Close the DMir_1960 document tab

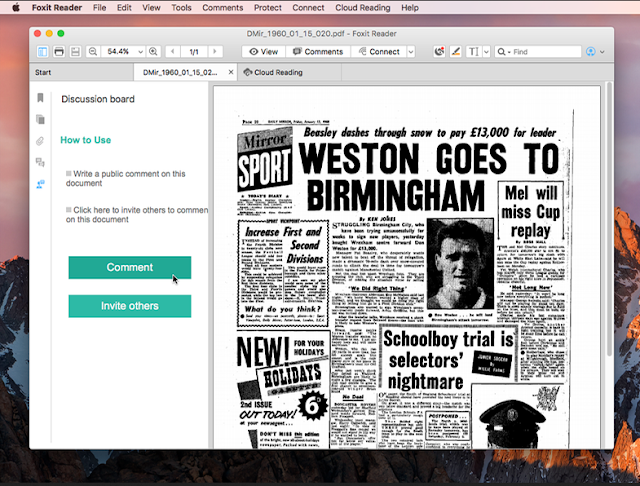click(x=231, y=72)
